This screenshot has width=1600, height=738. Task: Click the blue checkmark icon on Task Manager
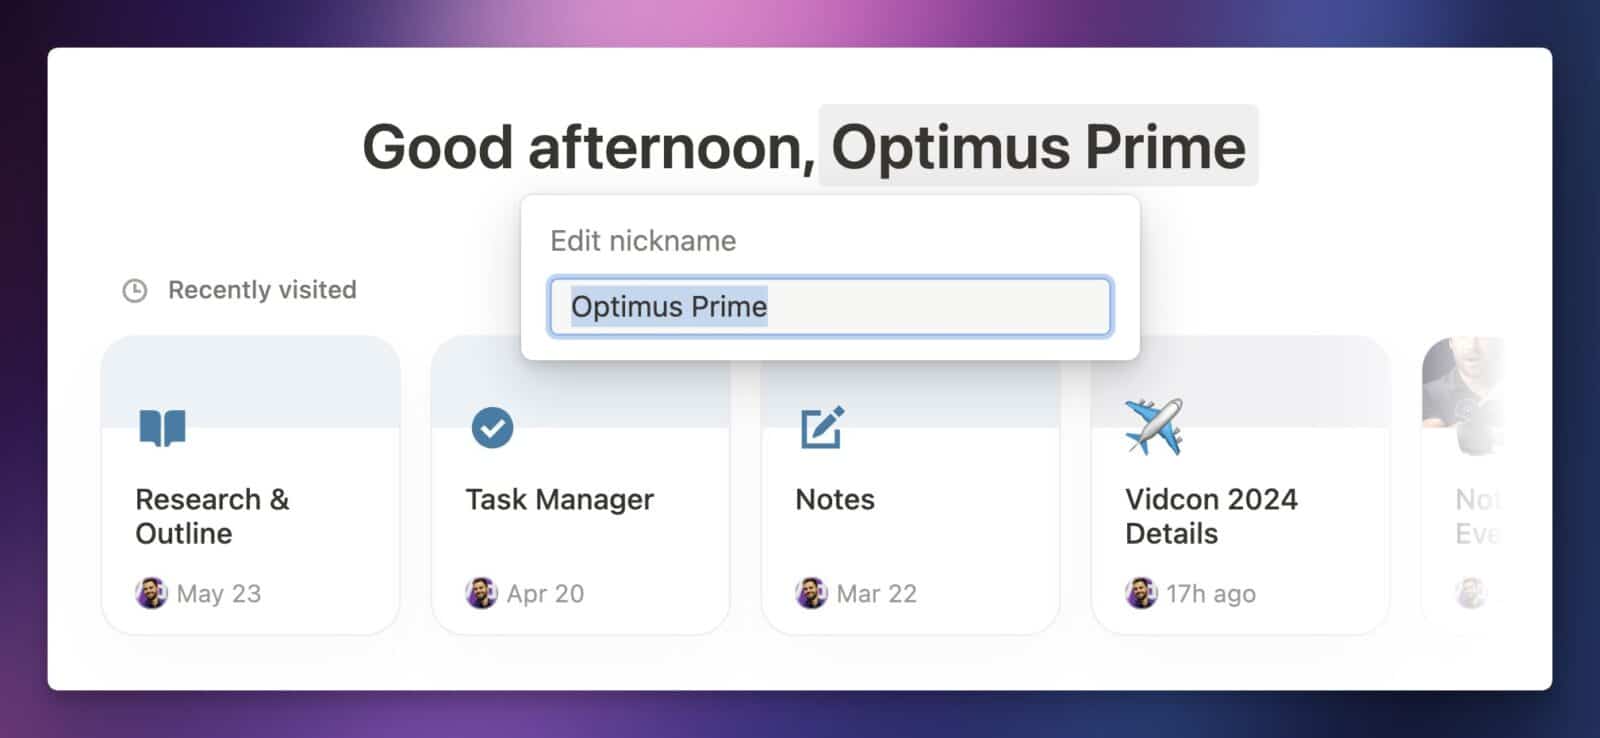pos(492,428)
